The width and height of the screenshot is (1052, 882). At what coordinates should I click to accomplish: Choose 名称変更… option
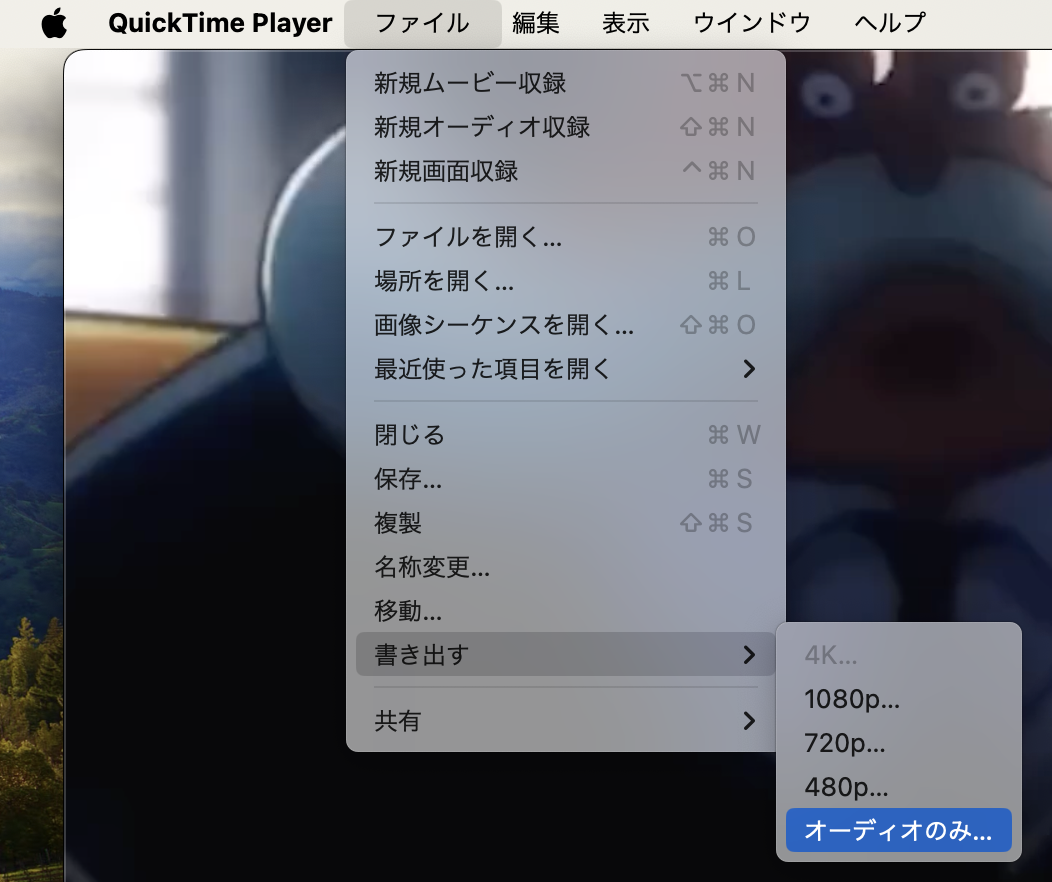(566, 567)
